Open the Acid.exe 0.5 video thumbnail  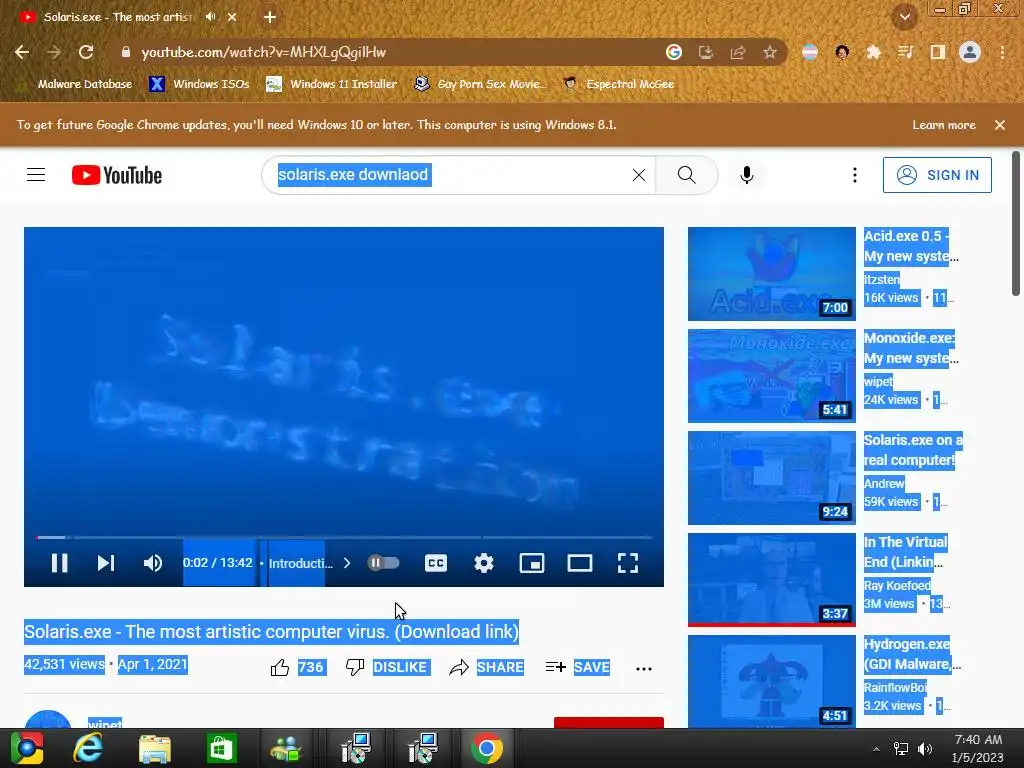point(772,274)
